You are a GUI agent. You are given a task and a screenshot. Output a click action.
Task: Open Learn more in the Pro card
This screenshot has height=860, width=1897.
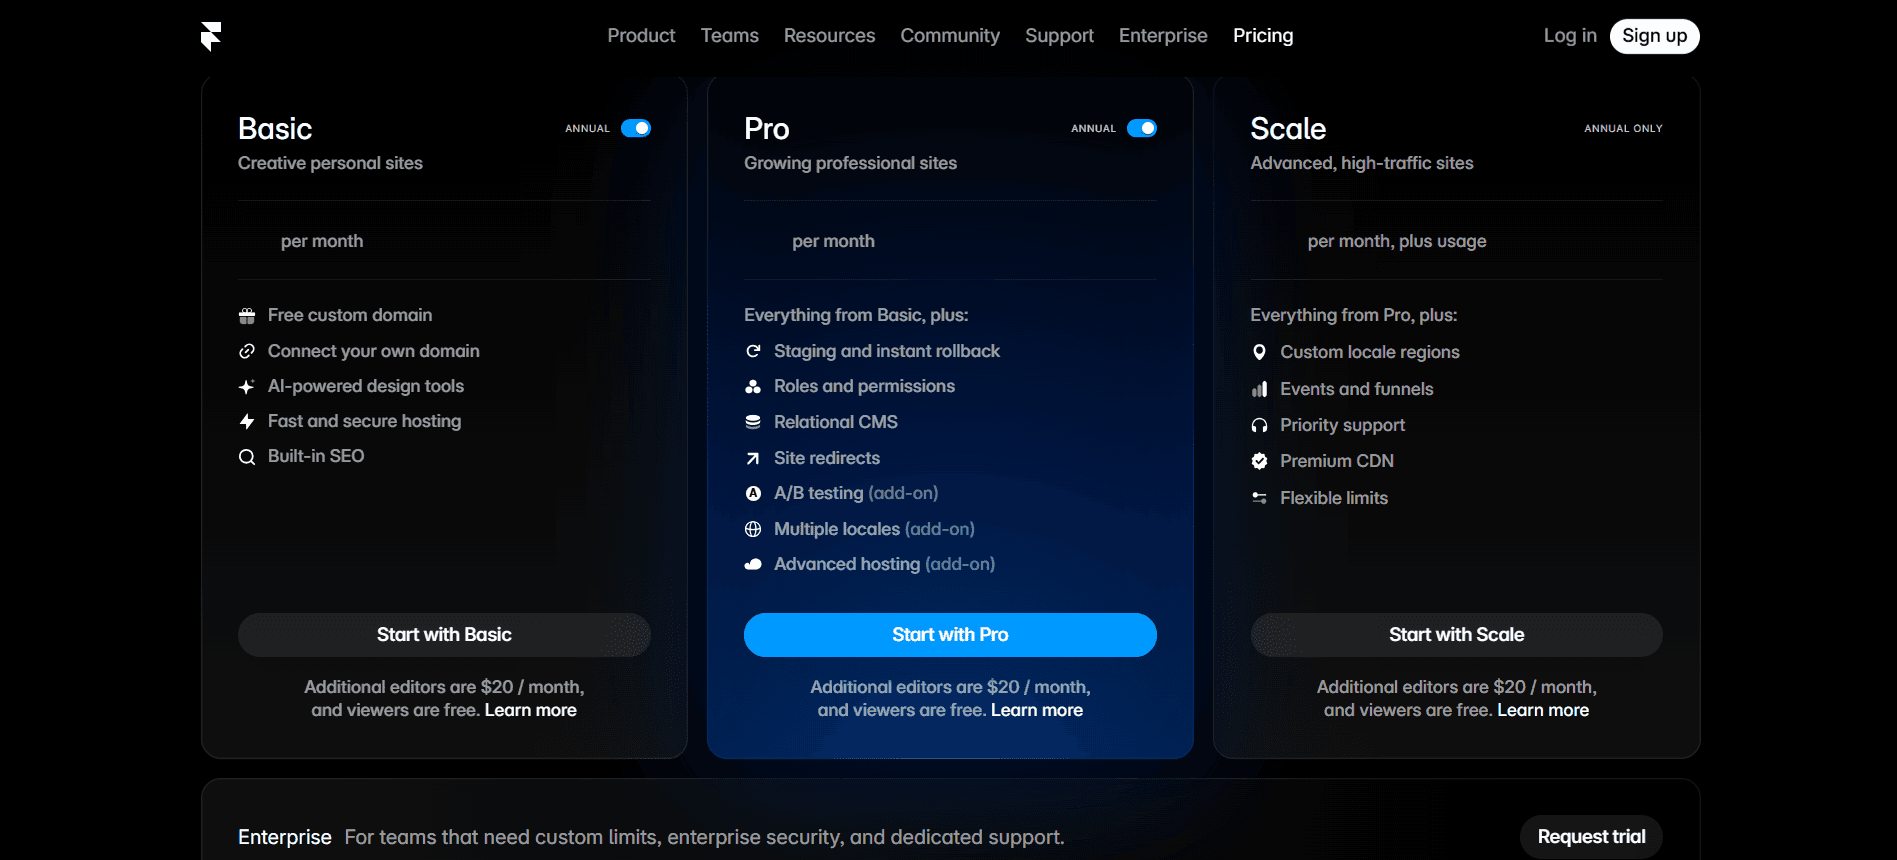click(1037, 710)
